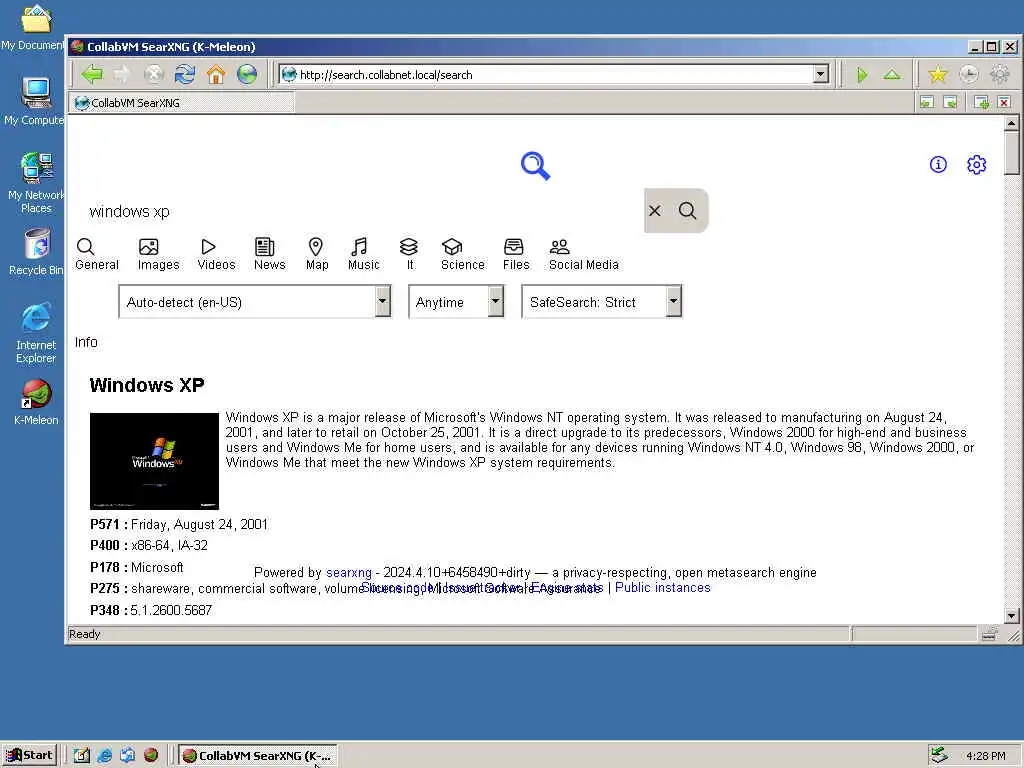
Task: Open My Network Places desktop icon
Action: pos(36,182)
